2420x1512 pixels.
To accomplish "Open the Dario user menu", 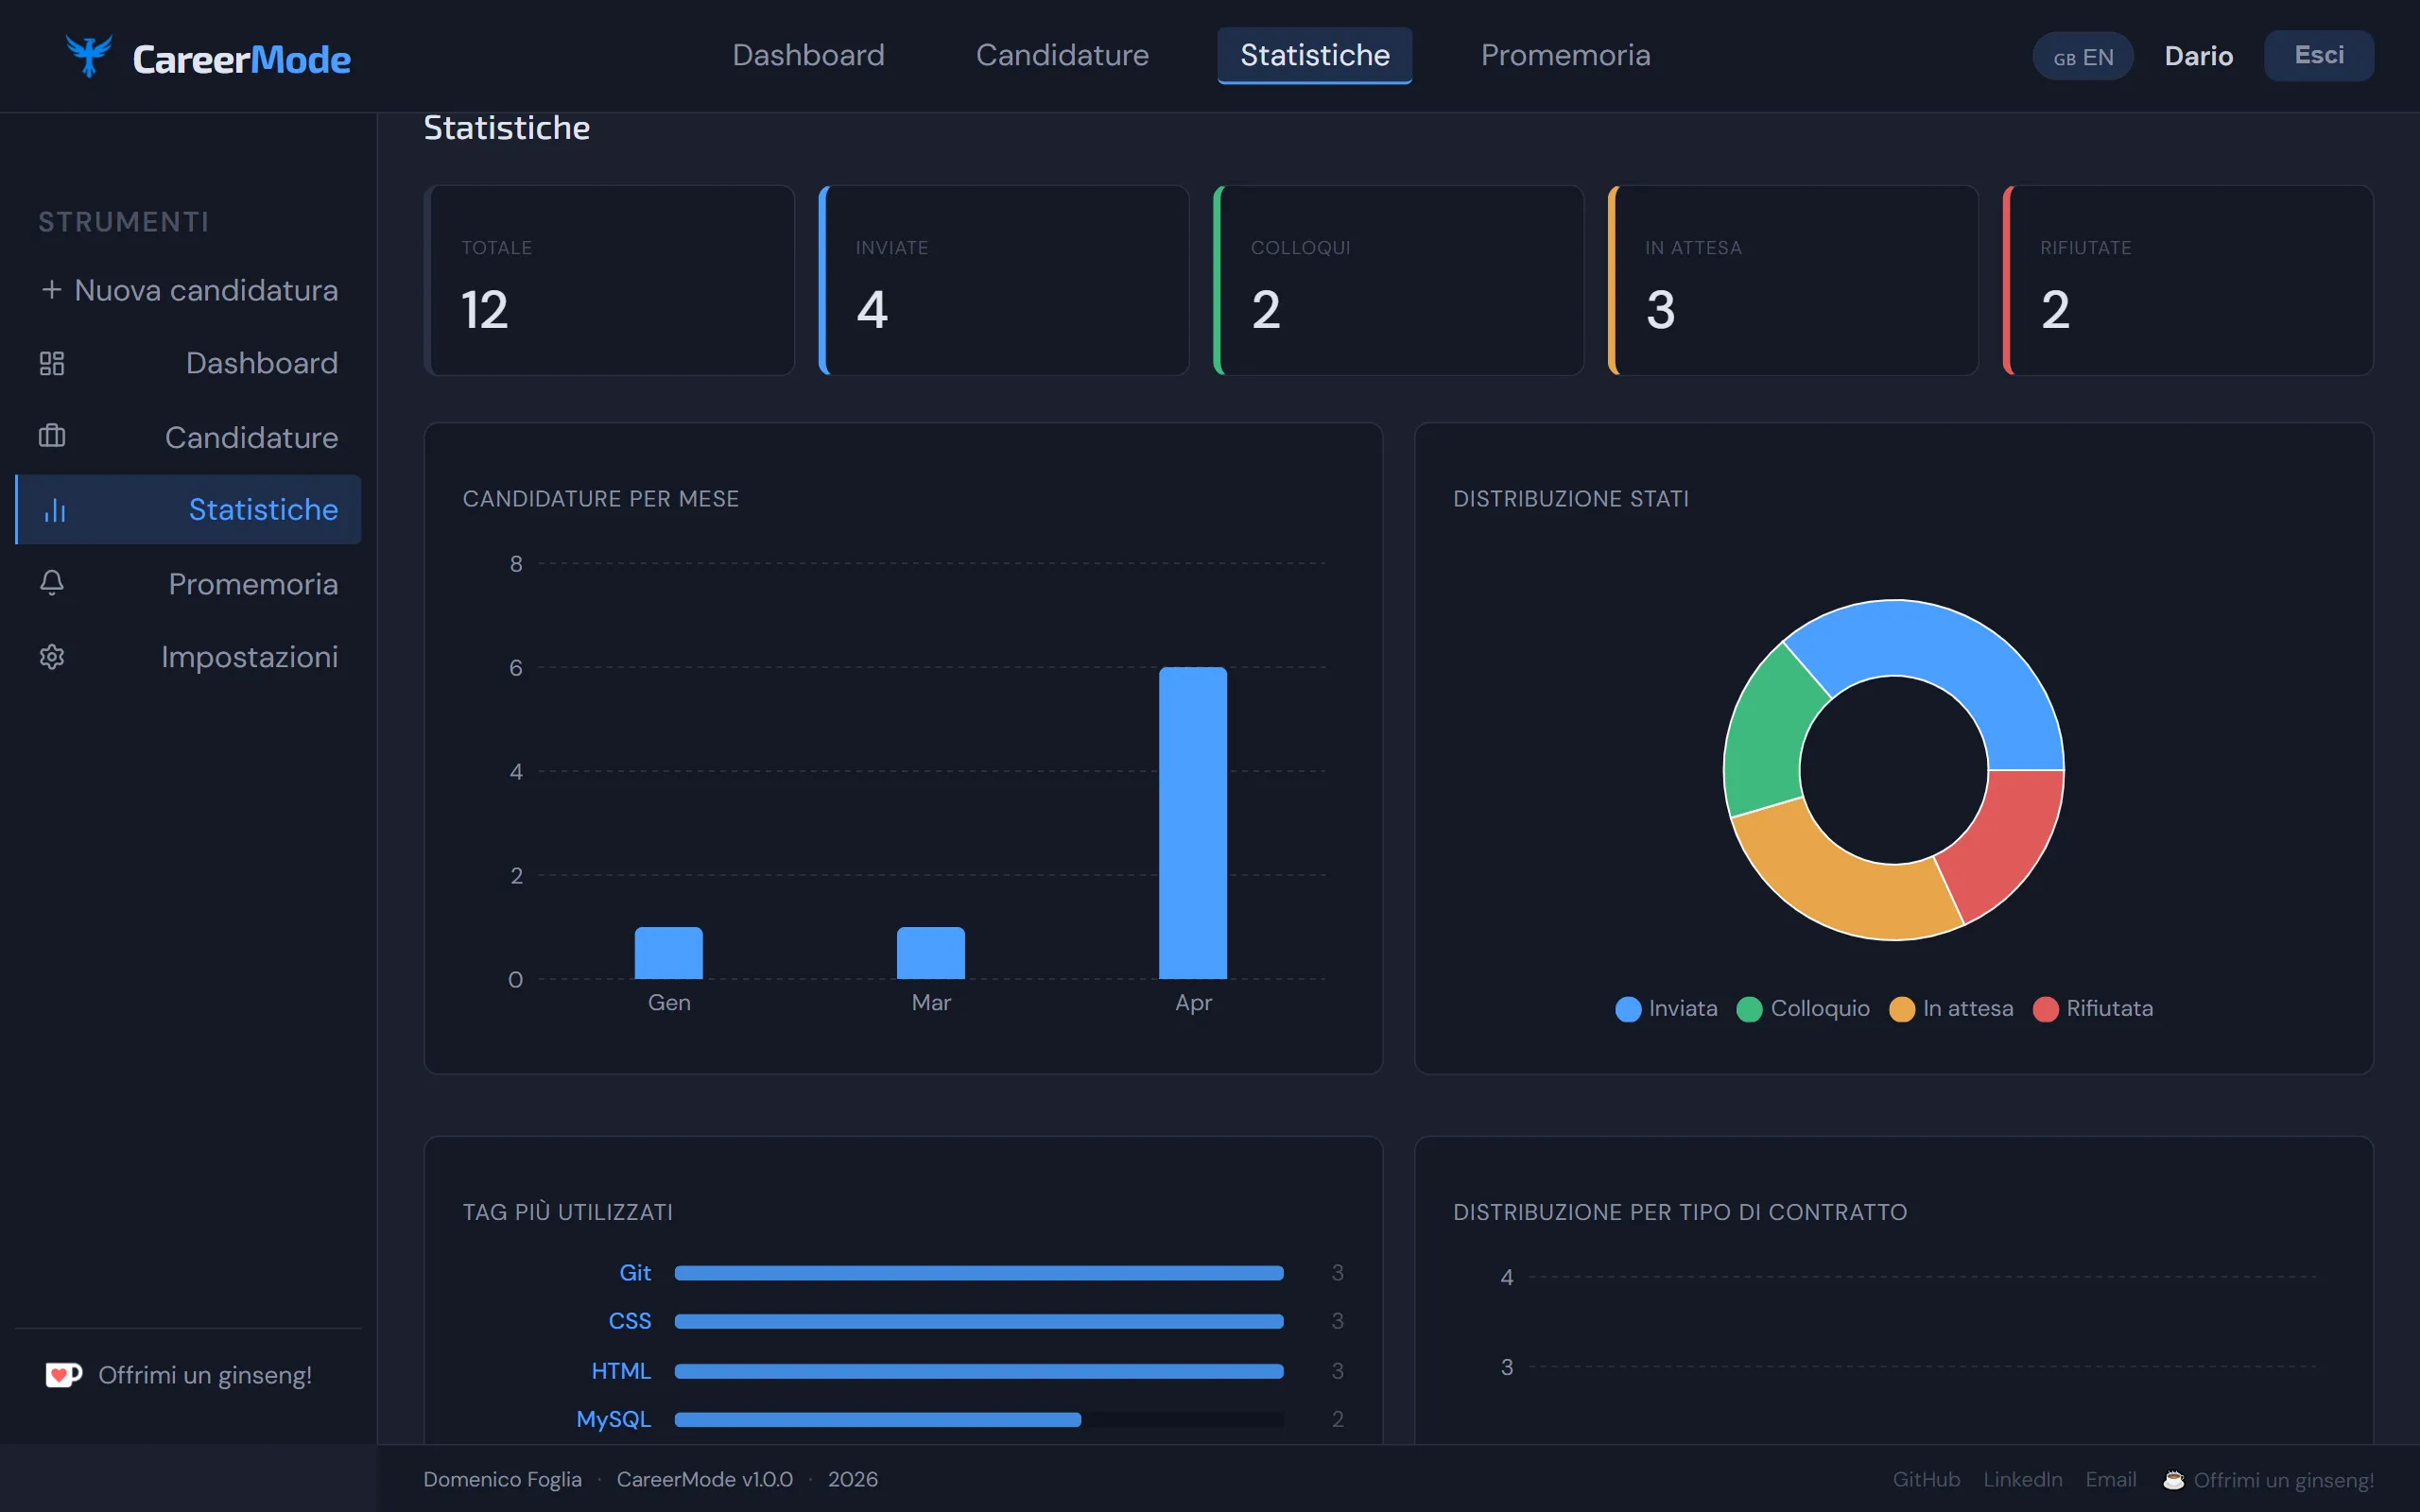I will coord(2198,56).
